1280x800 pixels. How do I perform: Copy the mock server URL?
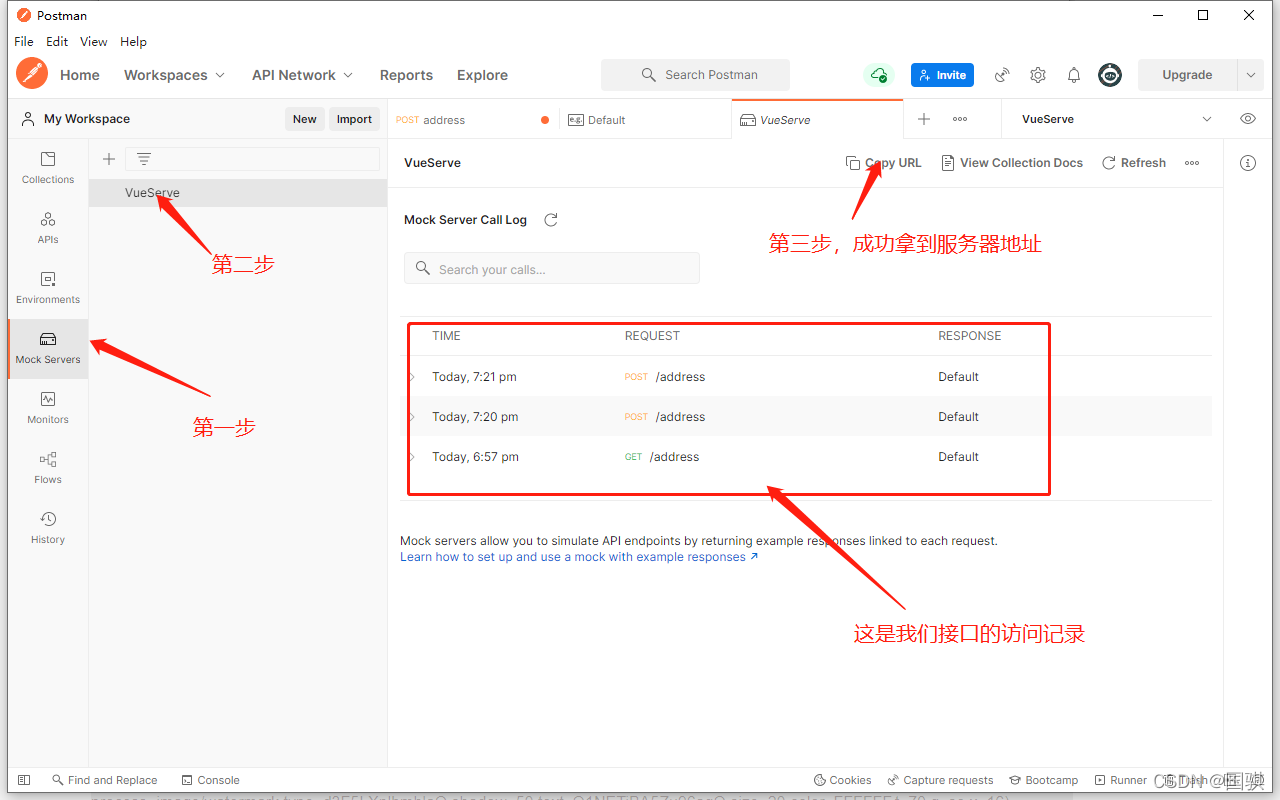(884, 163)
